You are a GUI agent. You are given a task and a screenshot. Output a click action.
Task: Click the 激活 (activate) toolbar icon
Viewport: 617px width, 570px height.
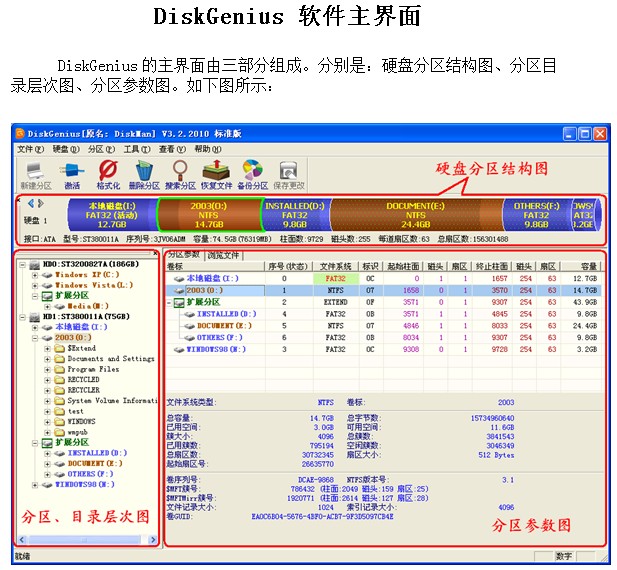[x=72, y=175]
